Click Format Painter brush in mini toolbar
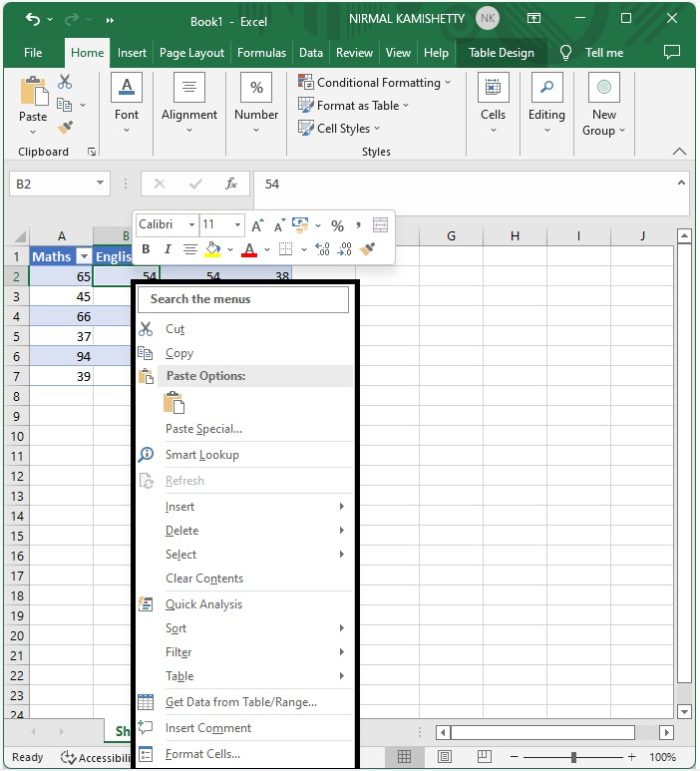Image resolution: width=700 pixels, height=771 pixels. [367, 249]
